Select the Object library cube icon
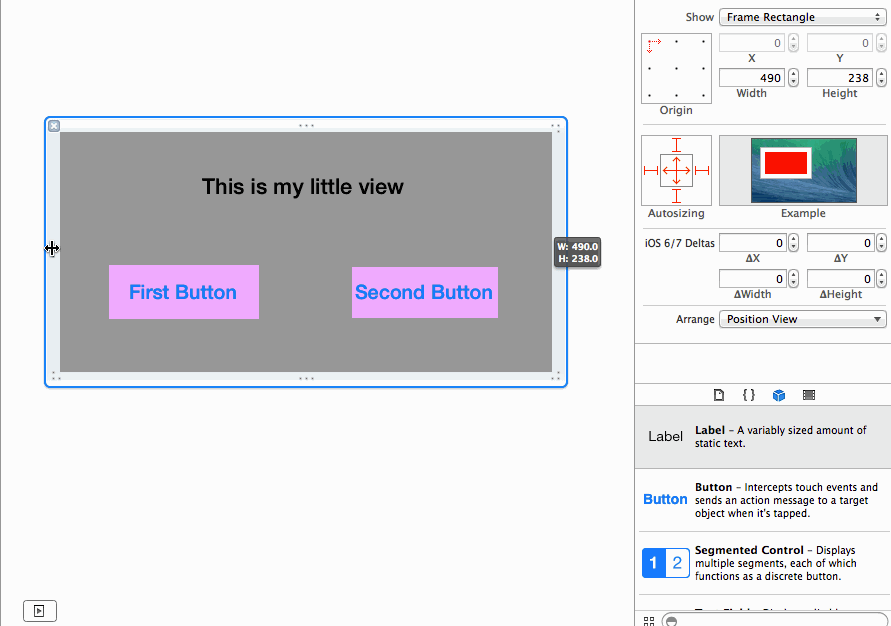This screenshot has width=891, height=626. pos(779,395)
